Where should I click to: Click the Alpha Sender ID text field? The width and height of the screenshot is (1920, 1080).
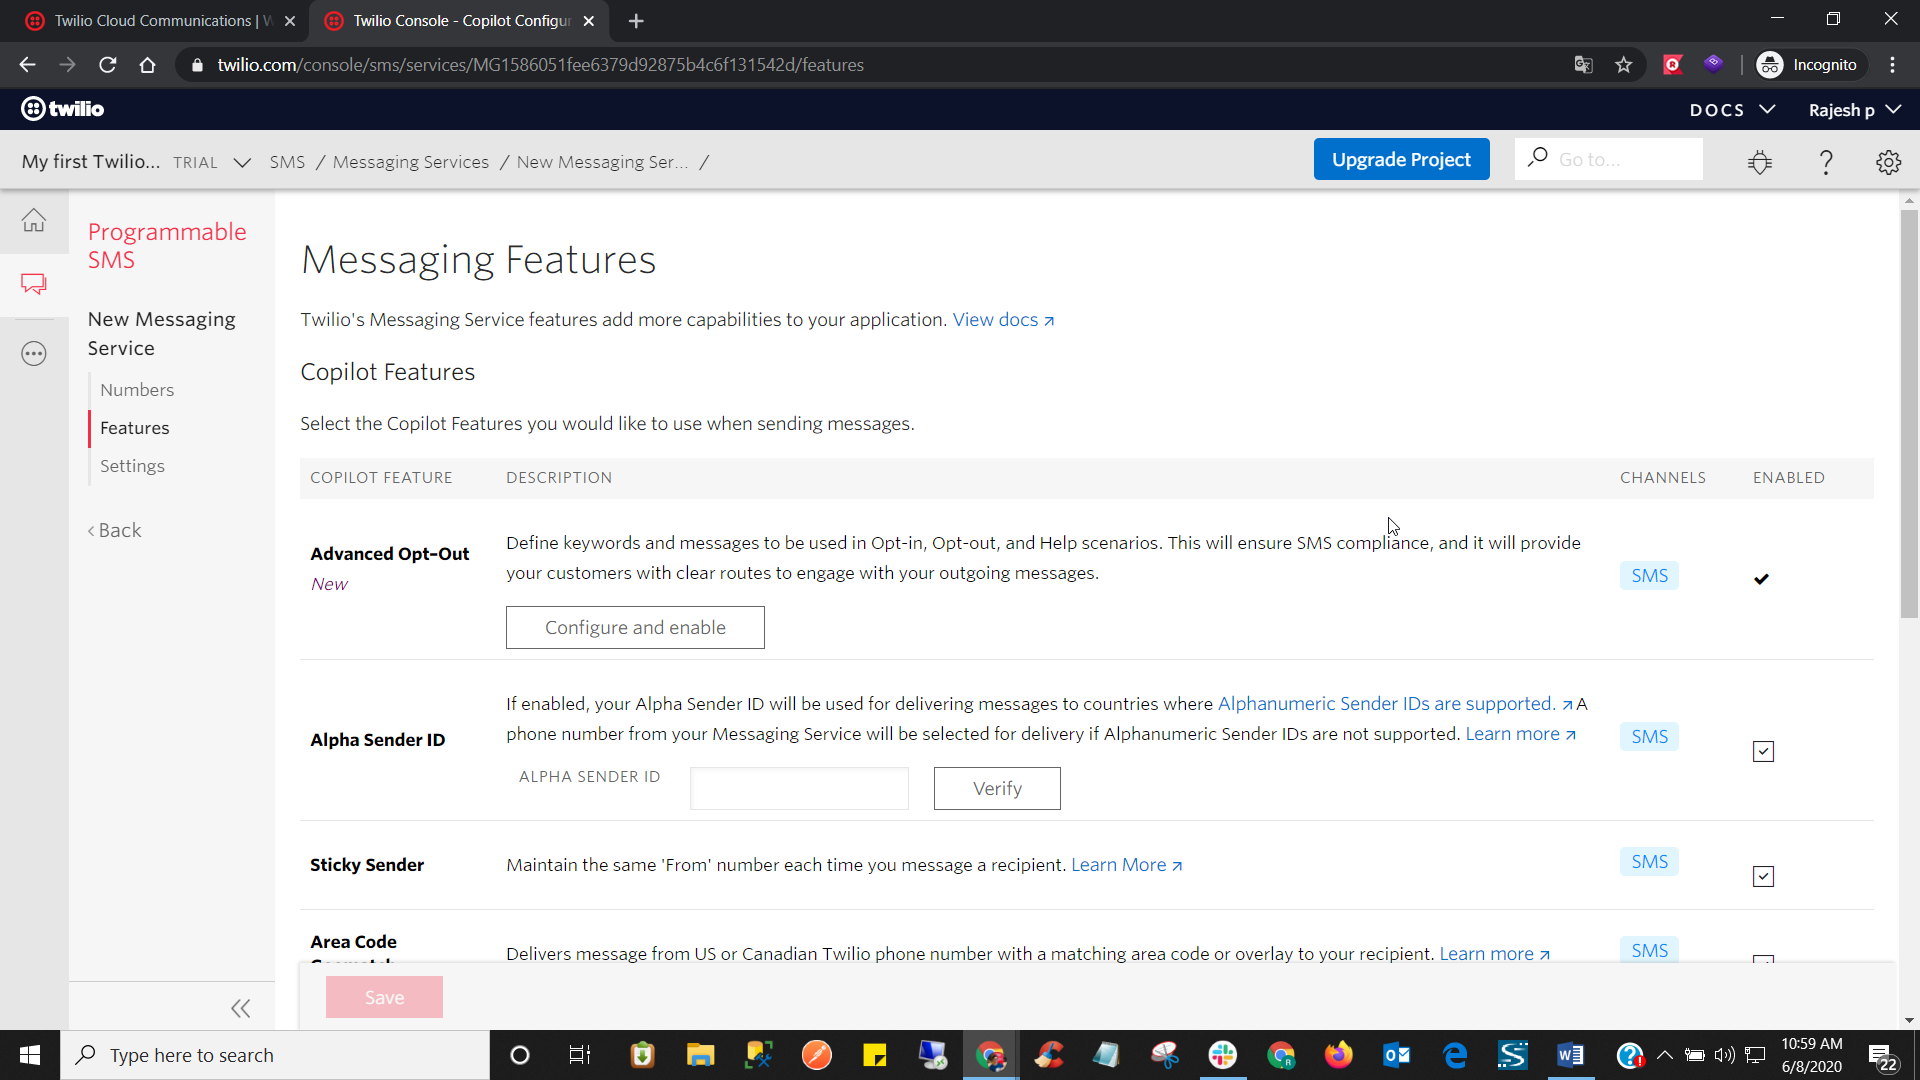pos(799,788)
